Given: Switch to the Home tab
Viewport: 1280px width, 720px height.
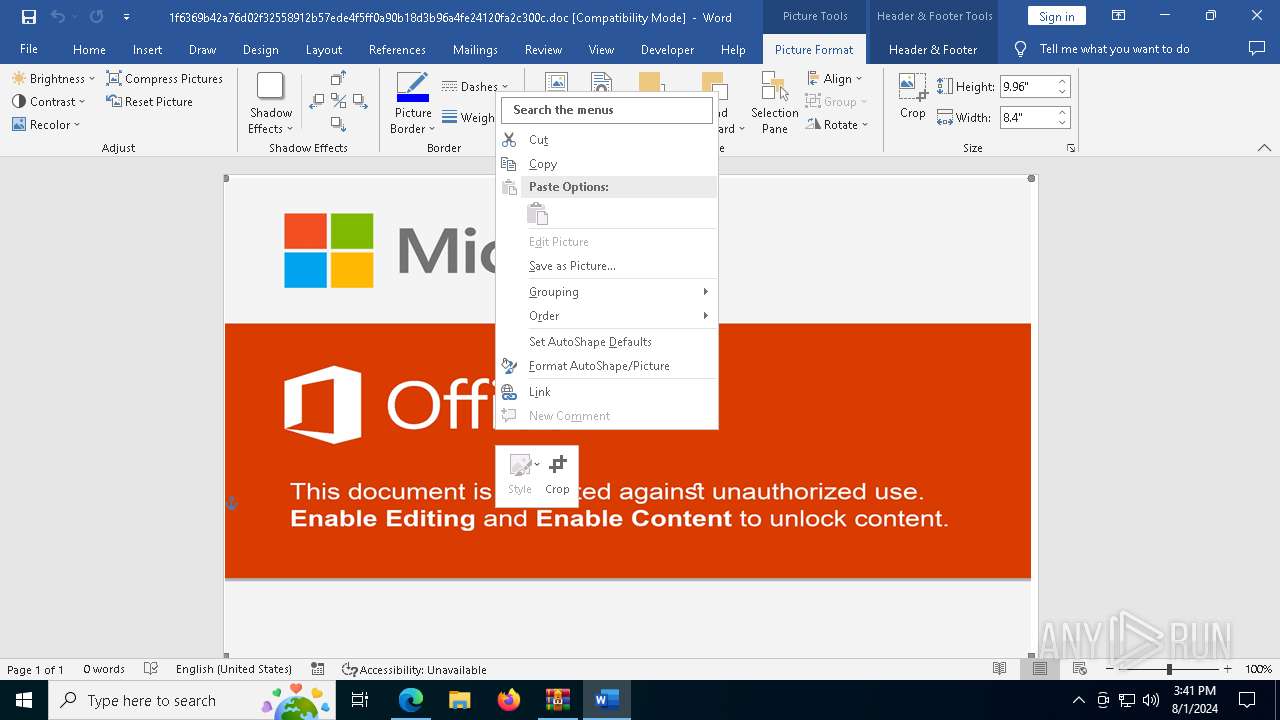Looking at the screenshot, I should (89, 49).
